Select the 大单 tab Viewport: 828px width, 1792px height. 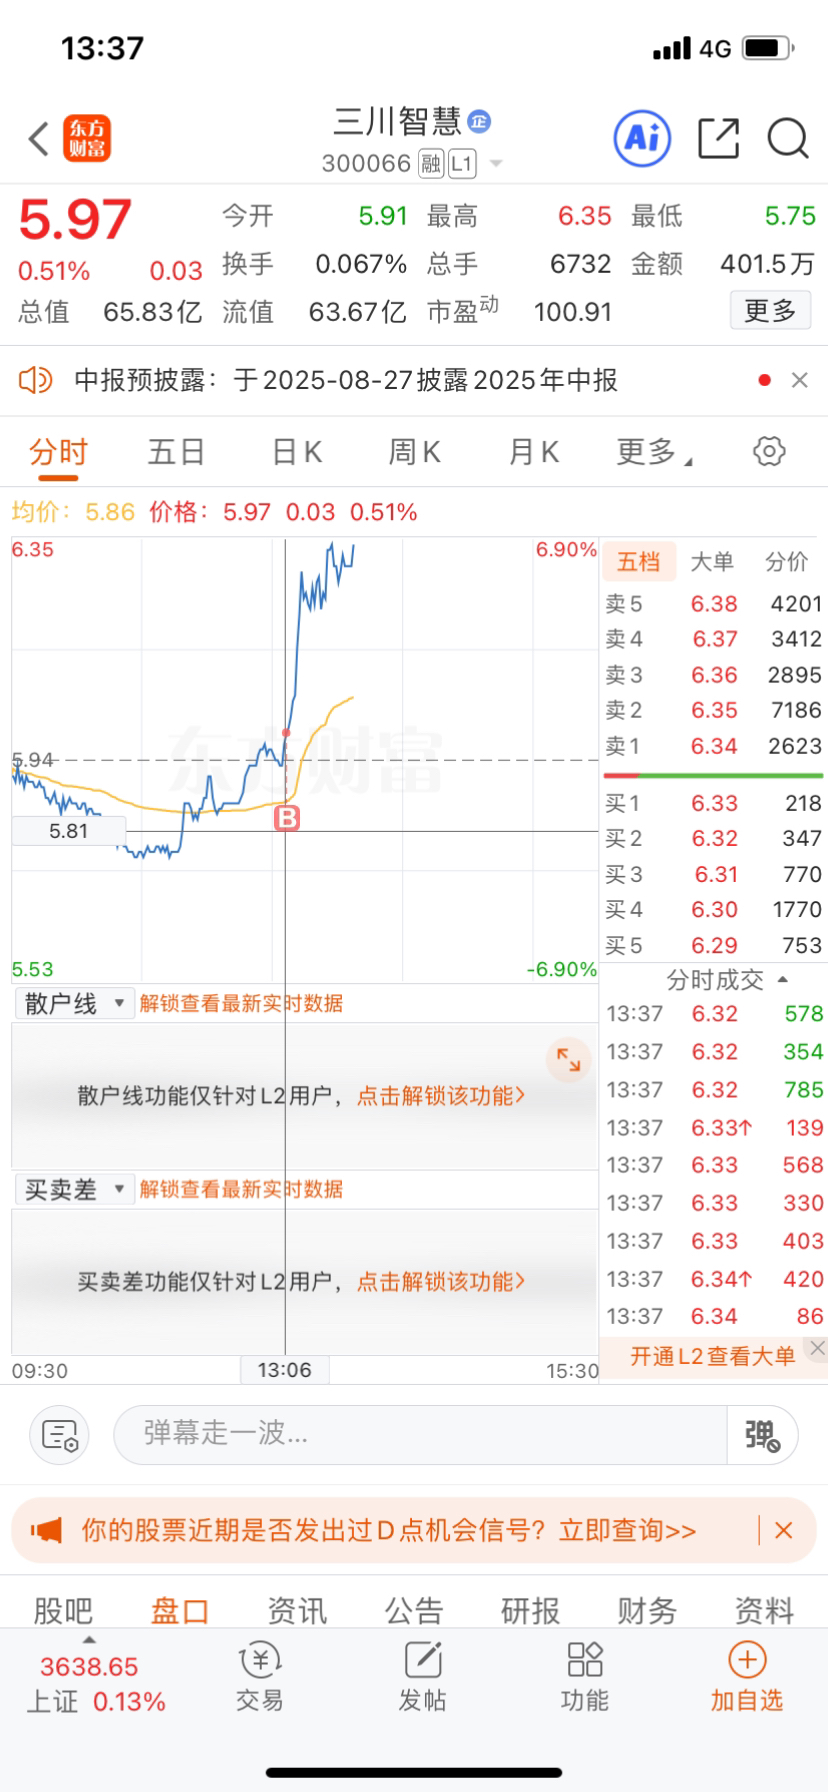tap(712, 562)
